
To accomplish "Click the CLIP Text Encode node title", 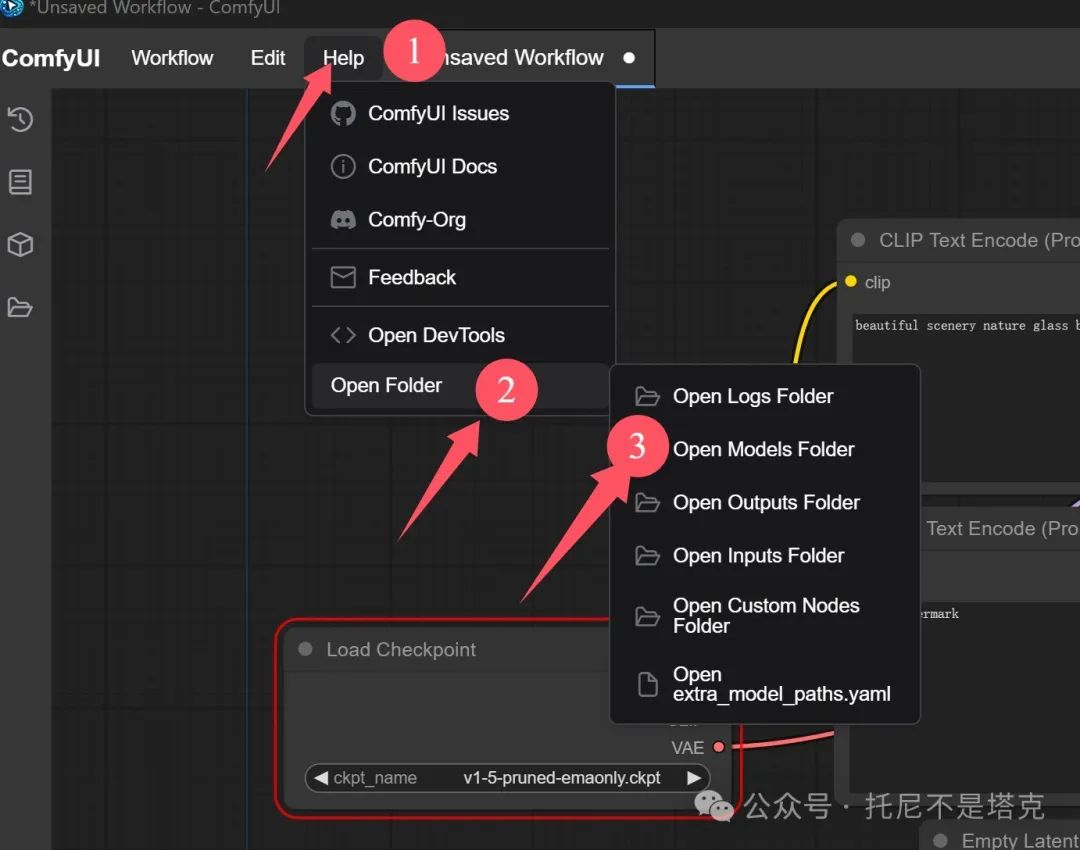I will pos(979,240).
